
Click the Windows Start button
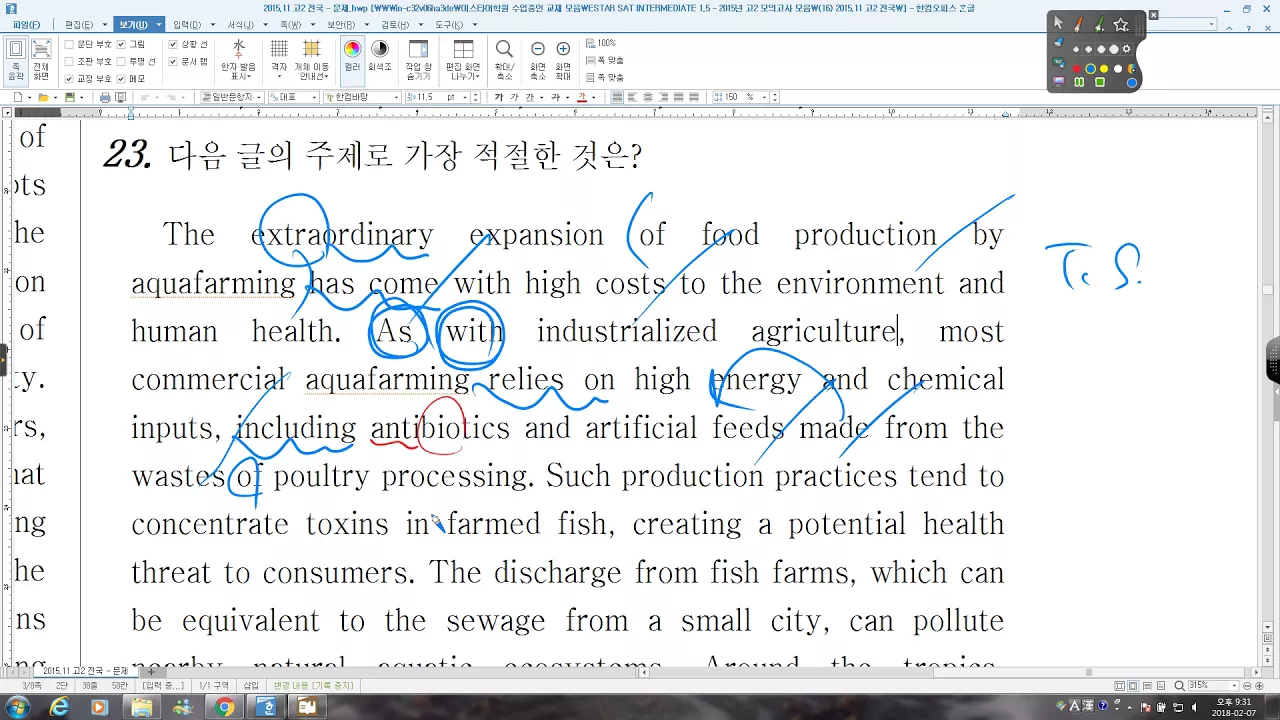pos(17,707)
